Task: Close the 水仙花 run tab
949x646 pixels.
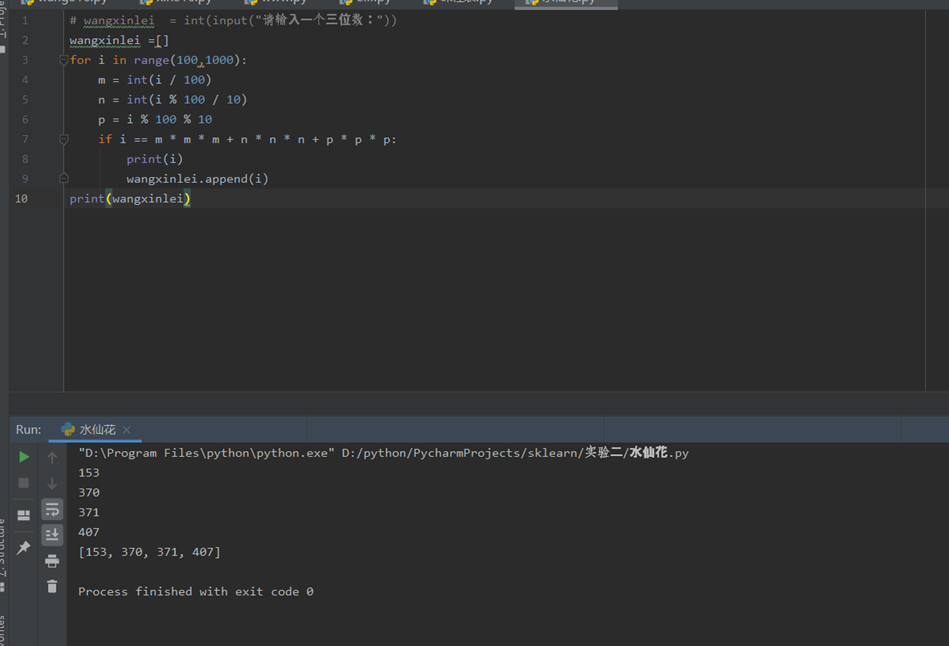Action: point(126,430)
